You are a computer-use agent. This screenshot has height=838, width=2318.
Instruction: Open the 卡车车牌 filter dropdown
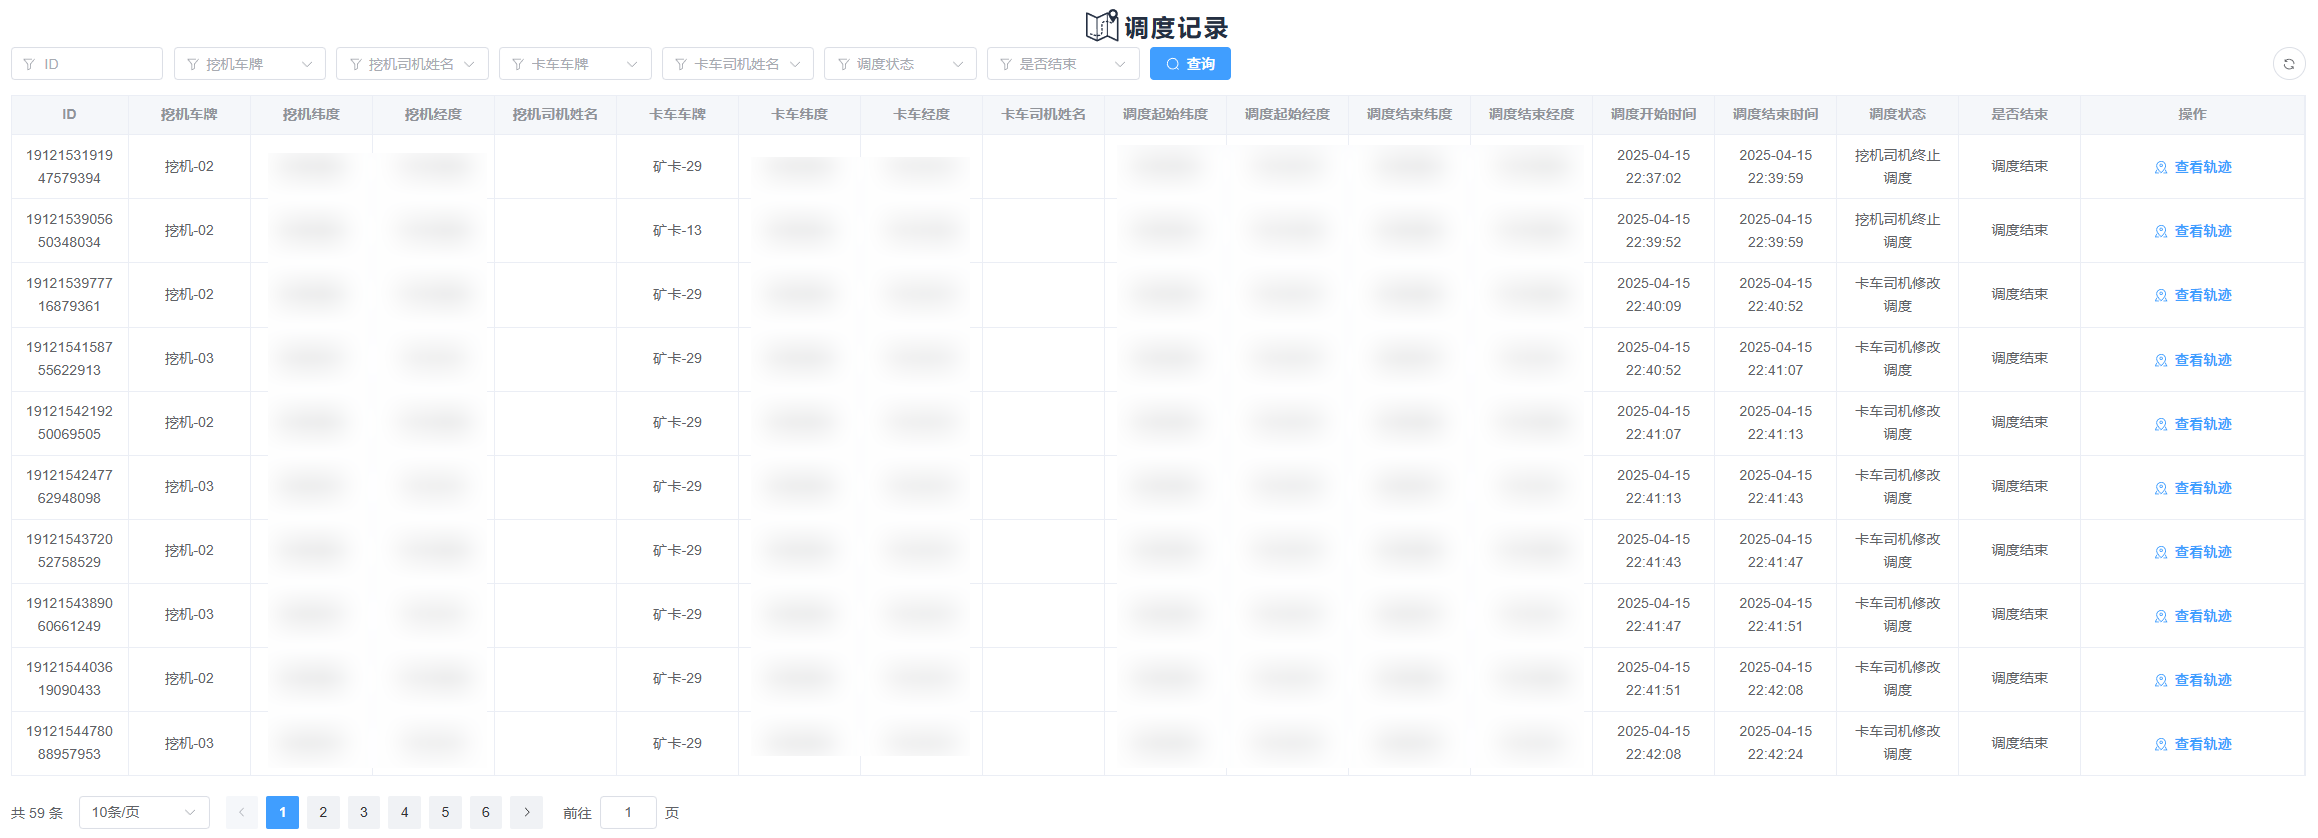[x=575, y=64]
